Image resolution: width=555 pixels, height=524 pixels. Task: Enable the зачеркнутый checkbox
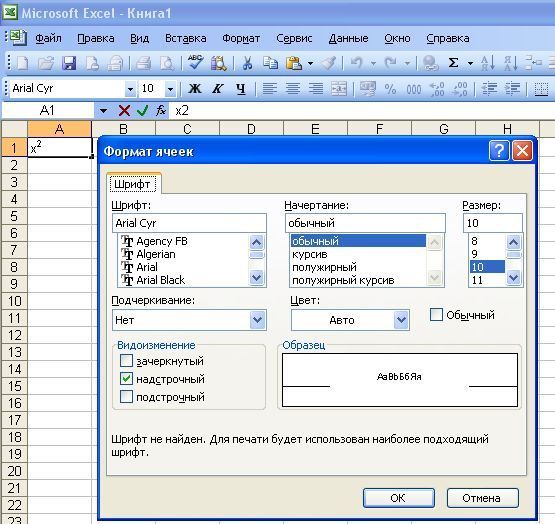(x=126, y=361)
